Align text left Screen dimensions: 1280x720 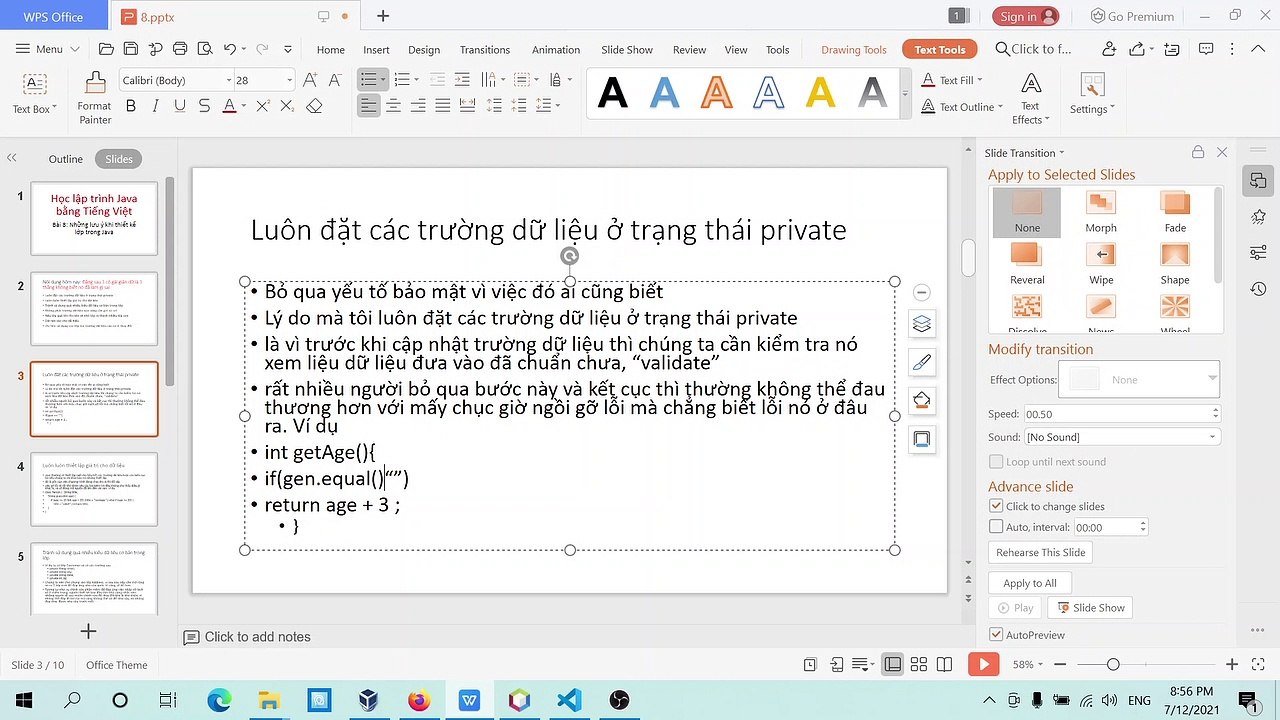[369, 106]
